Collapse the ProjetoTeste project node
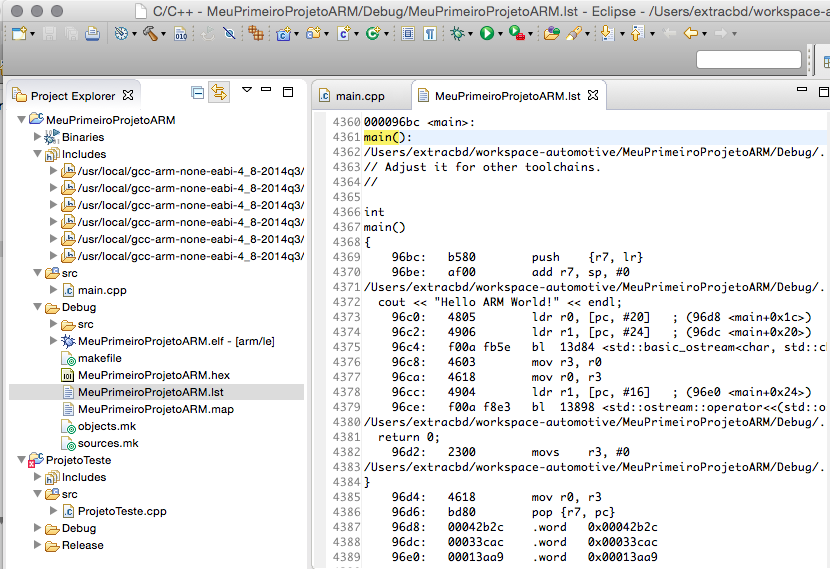This screenshot has height=569, width=830. click(22, 460)
